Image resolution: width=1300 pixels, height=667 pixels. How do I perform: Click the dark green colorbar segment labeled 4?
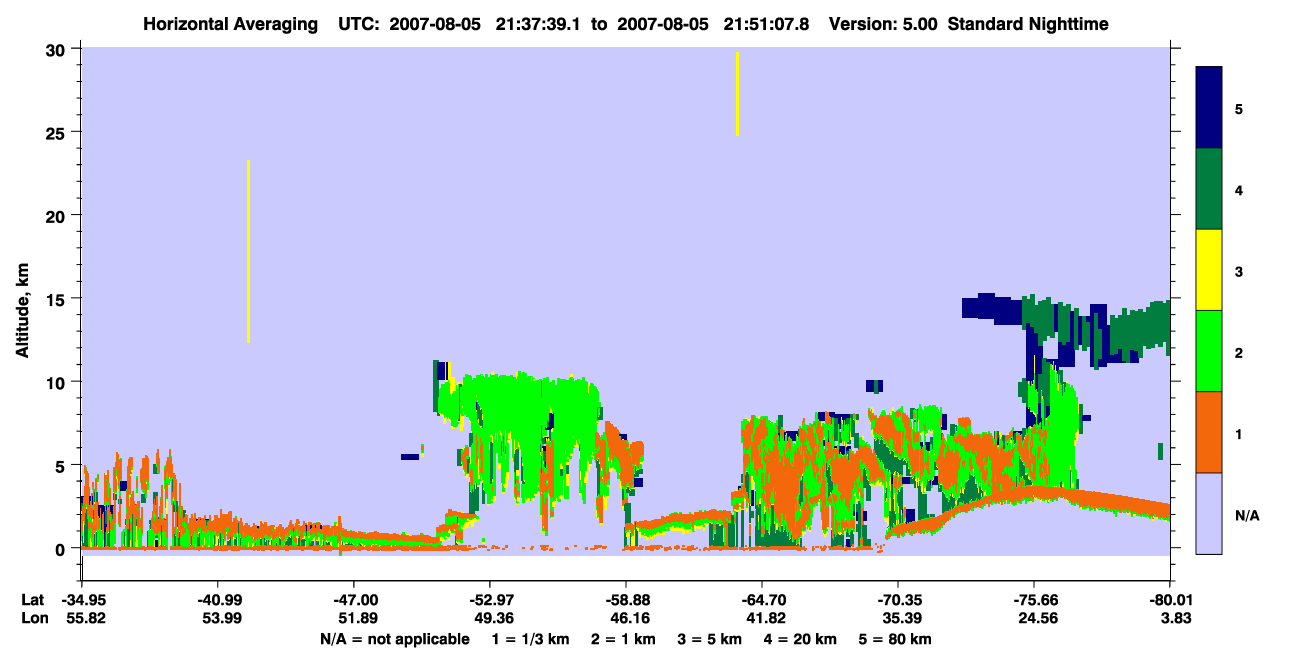tap(1209, 189)
